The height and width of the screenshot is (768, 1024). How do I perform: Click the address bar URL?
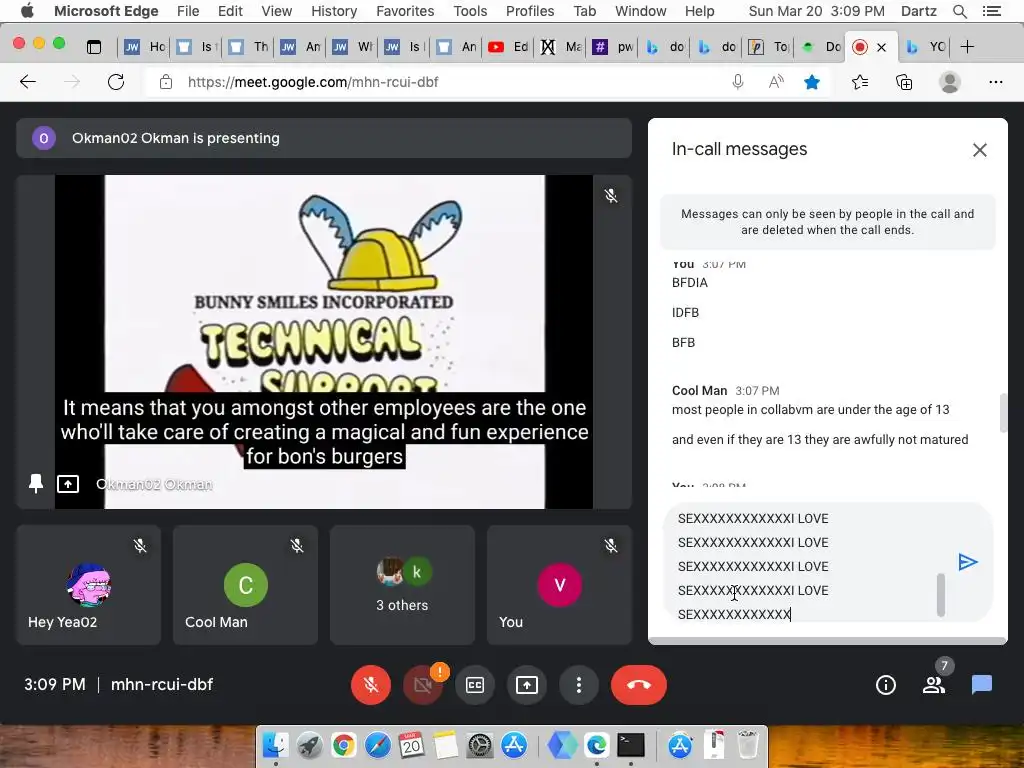pos(313,82)
